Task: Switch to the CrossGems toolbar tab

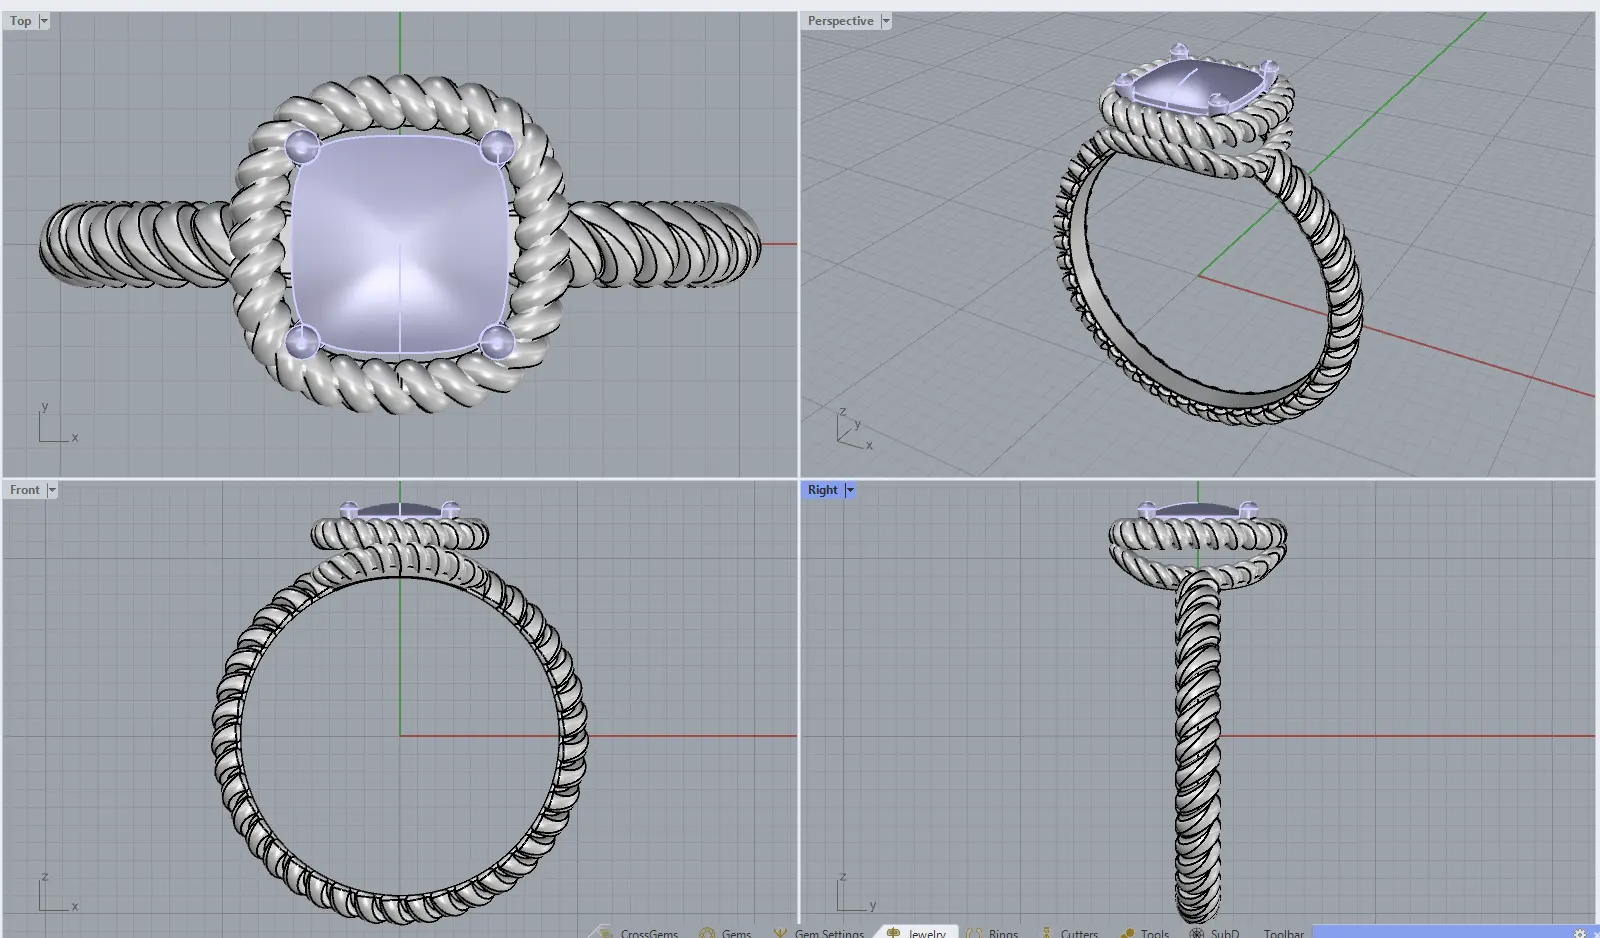Action: [648, 933]
